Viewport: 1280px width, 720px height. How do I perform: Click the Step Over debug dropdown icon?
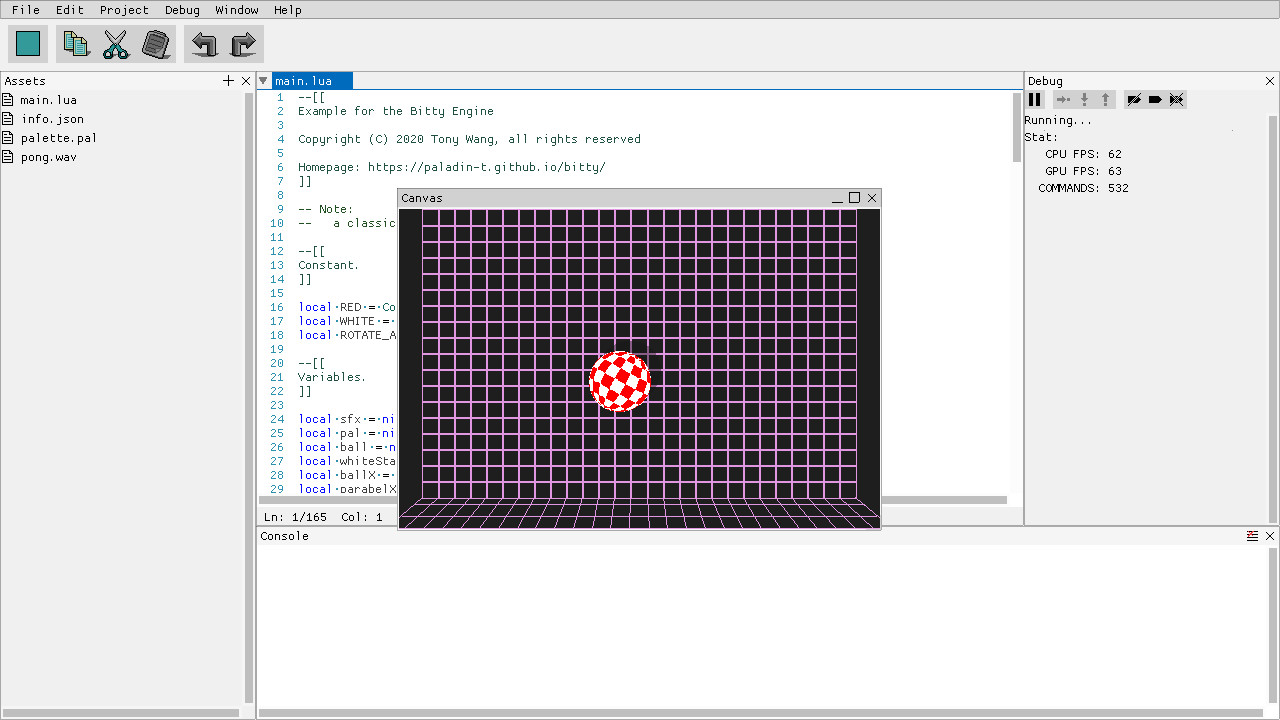(x=1062, y=99)
